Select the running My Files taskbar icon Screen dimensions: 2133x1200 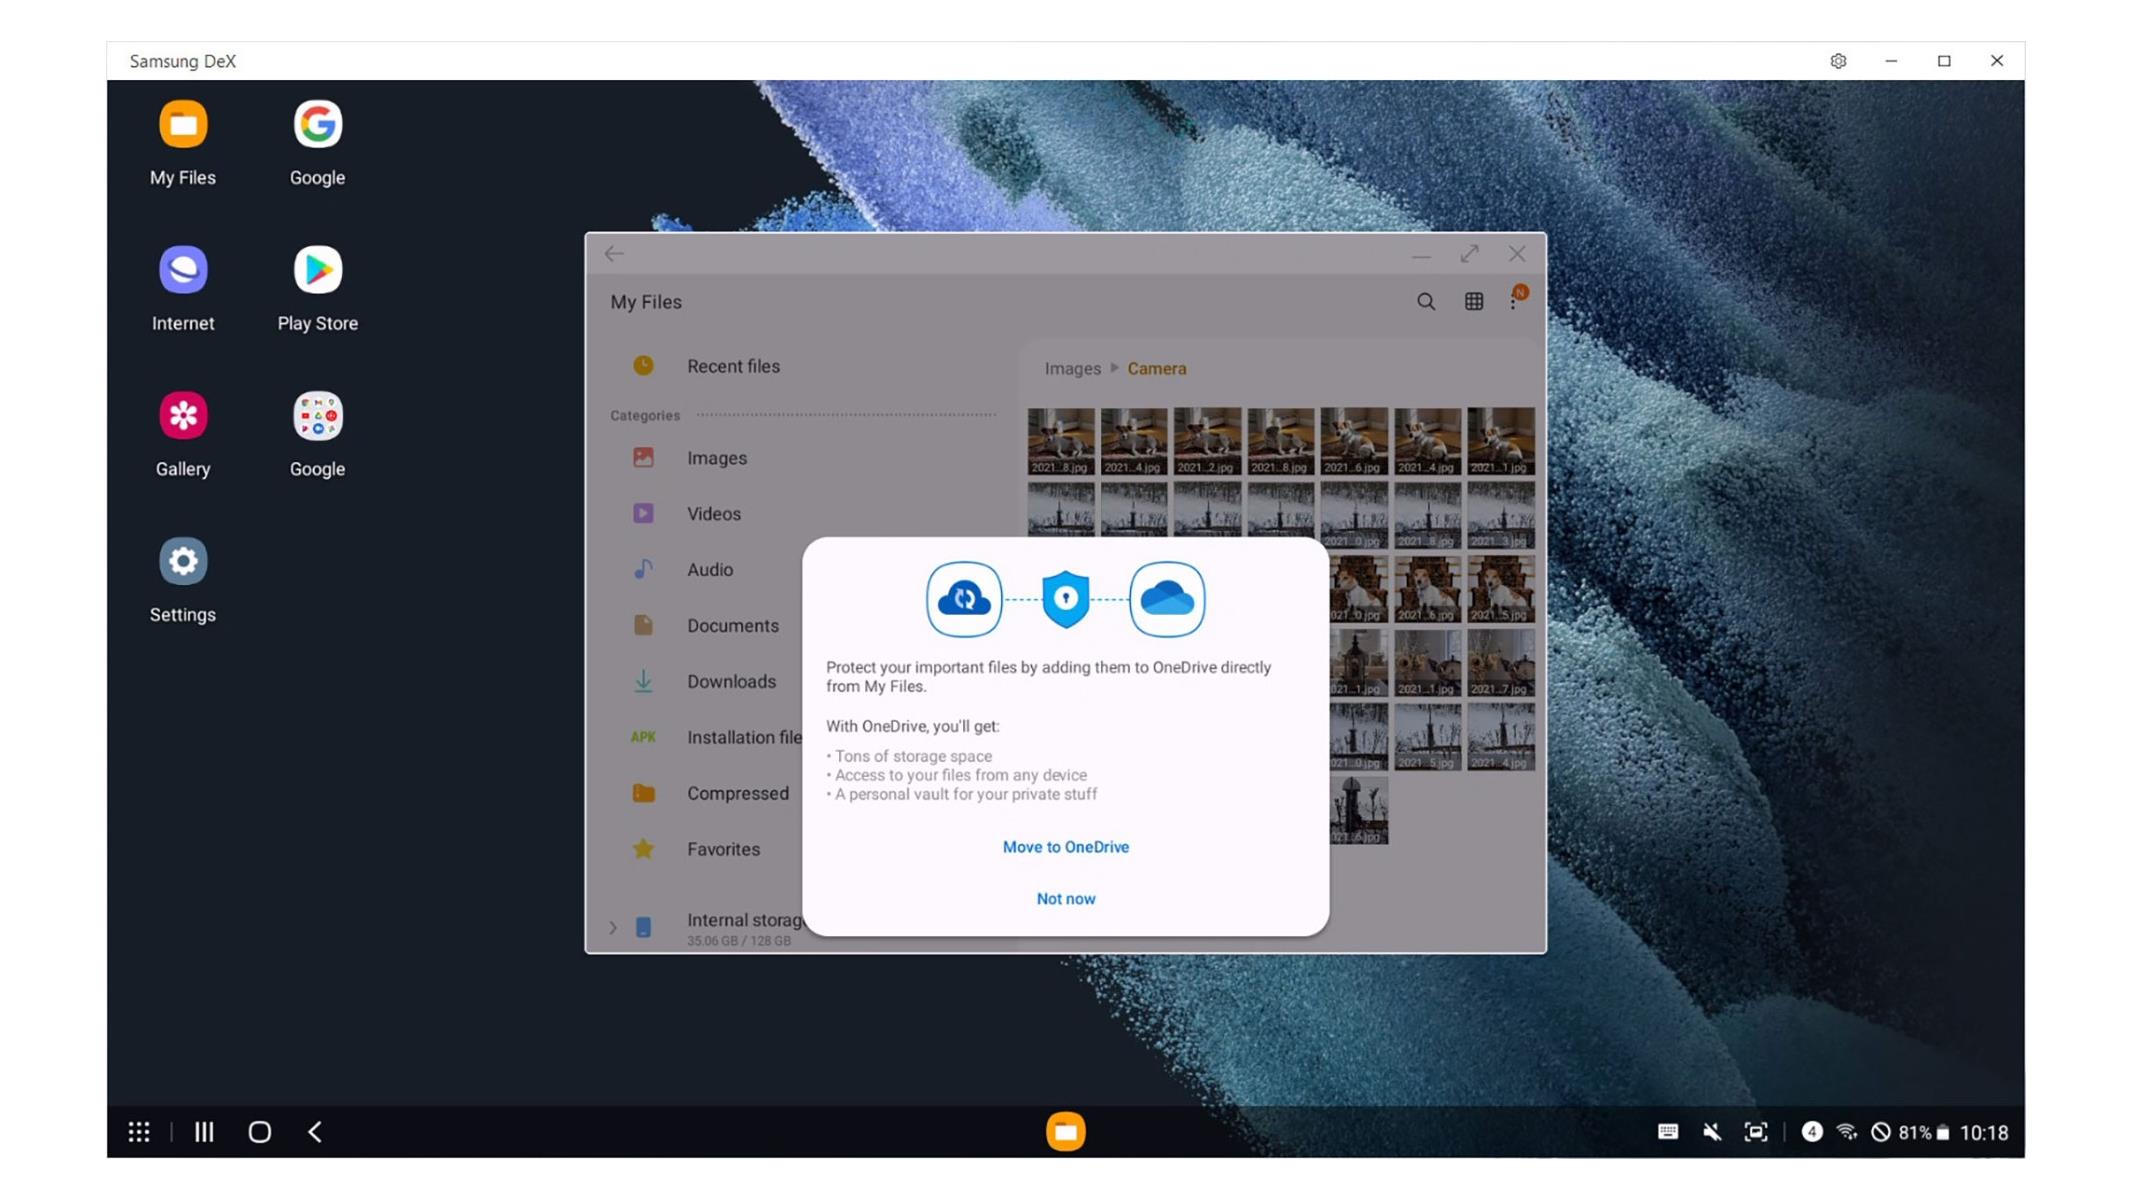1066,1132
